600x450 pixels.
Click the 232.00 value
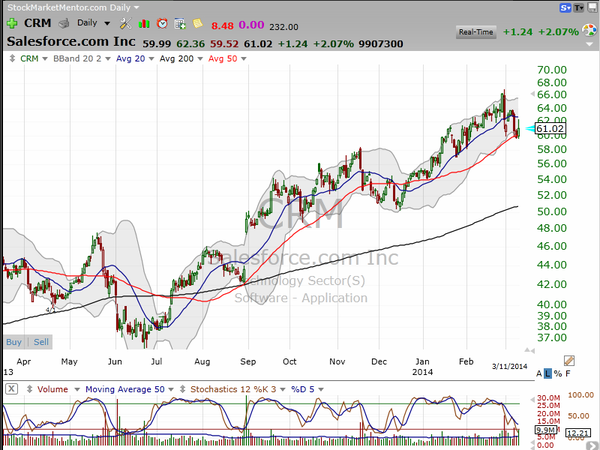(284, 27)
